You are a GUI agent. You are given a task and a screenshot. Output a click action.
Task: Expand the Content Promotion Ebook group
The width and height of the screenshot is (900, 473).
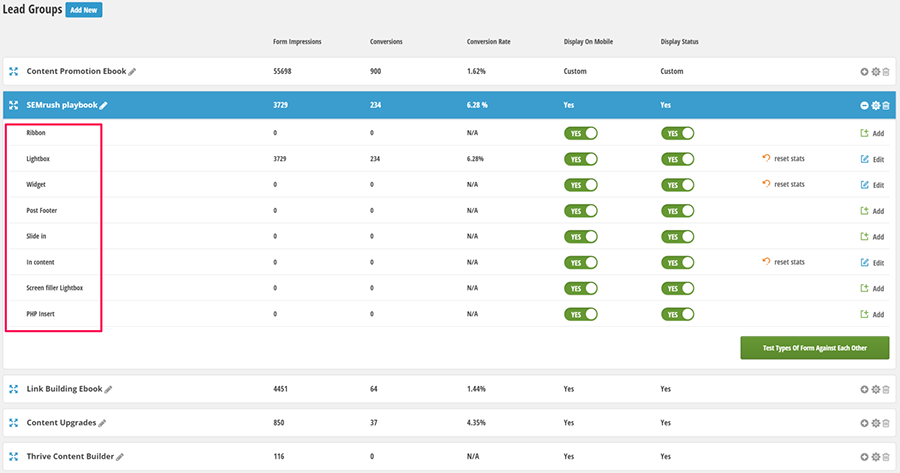click(864, 72)
